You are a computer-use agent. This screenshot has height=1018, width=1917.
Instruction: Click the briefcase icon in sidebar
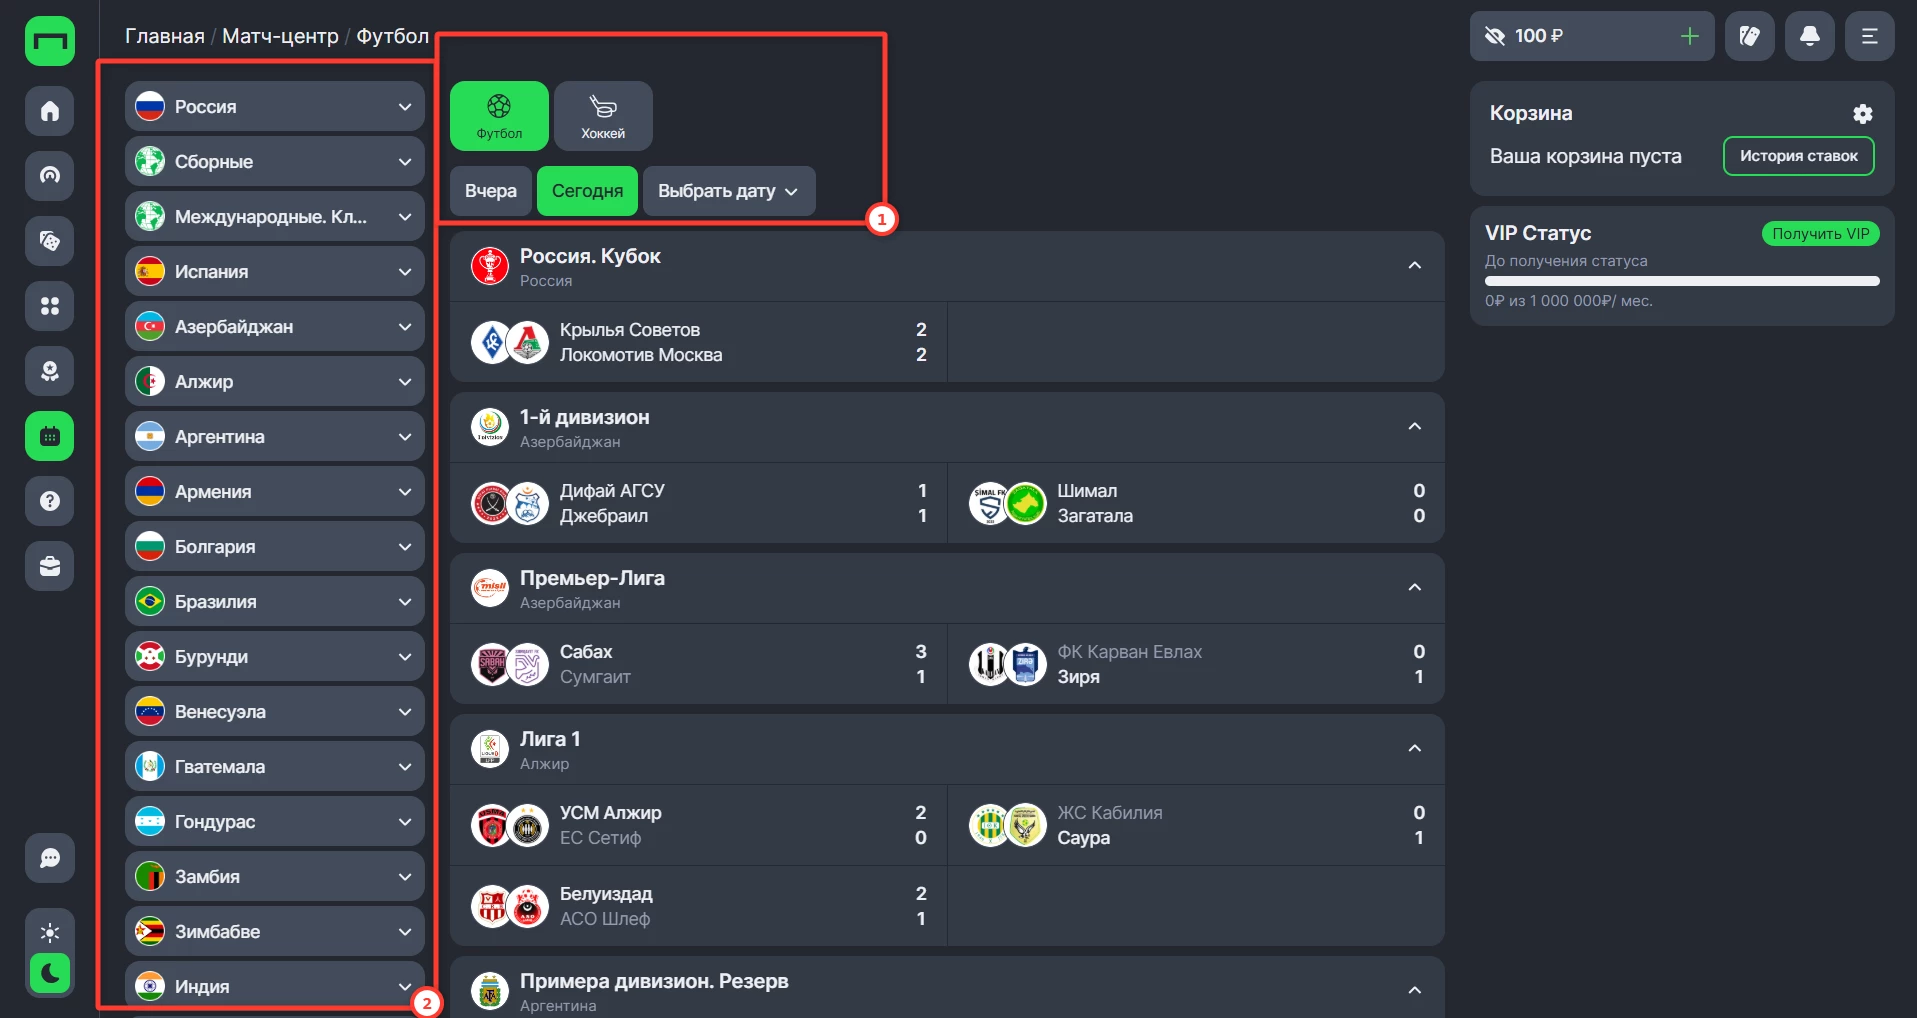(50, 566)
